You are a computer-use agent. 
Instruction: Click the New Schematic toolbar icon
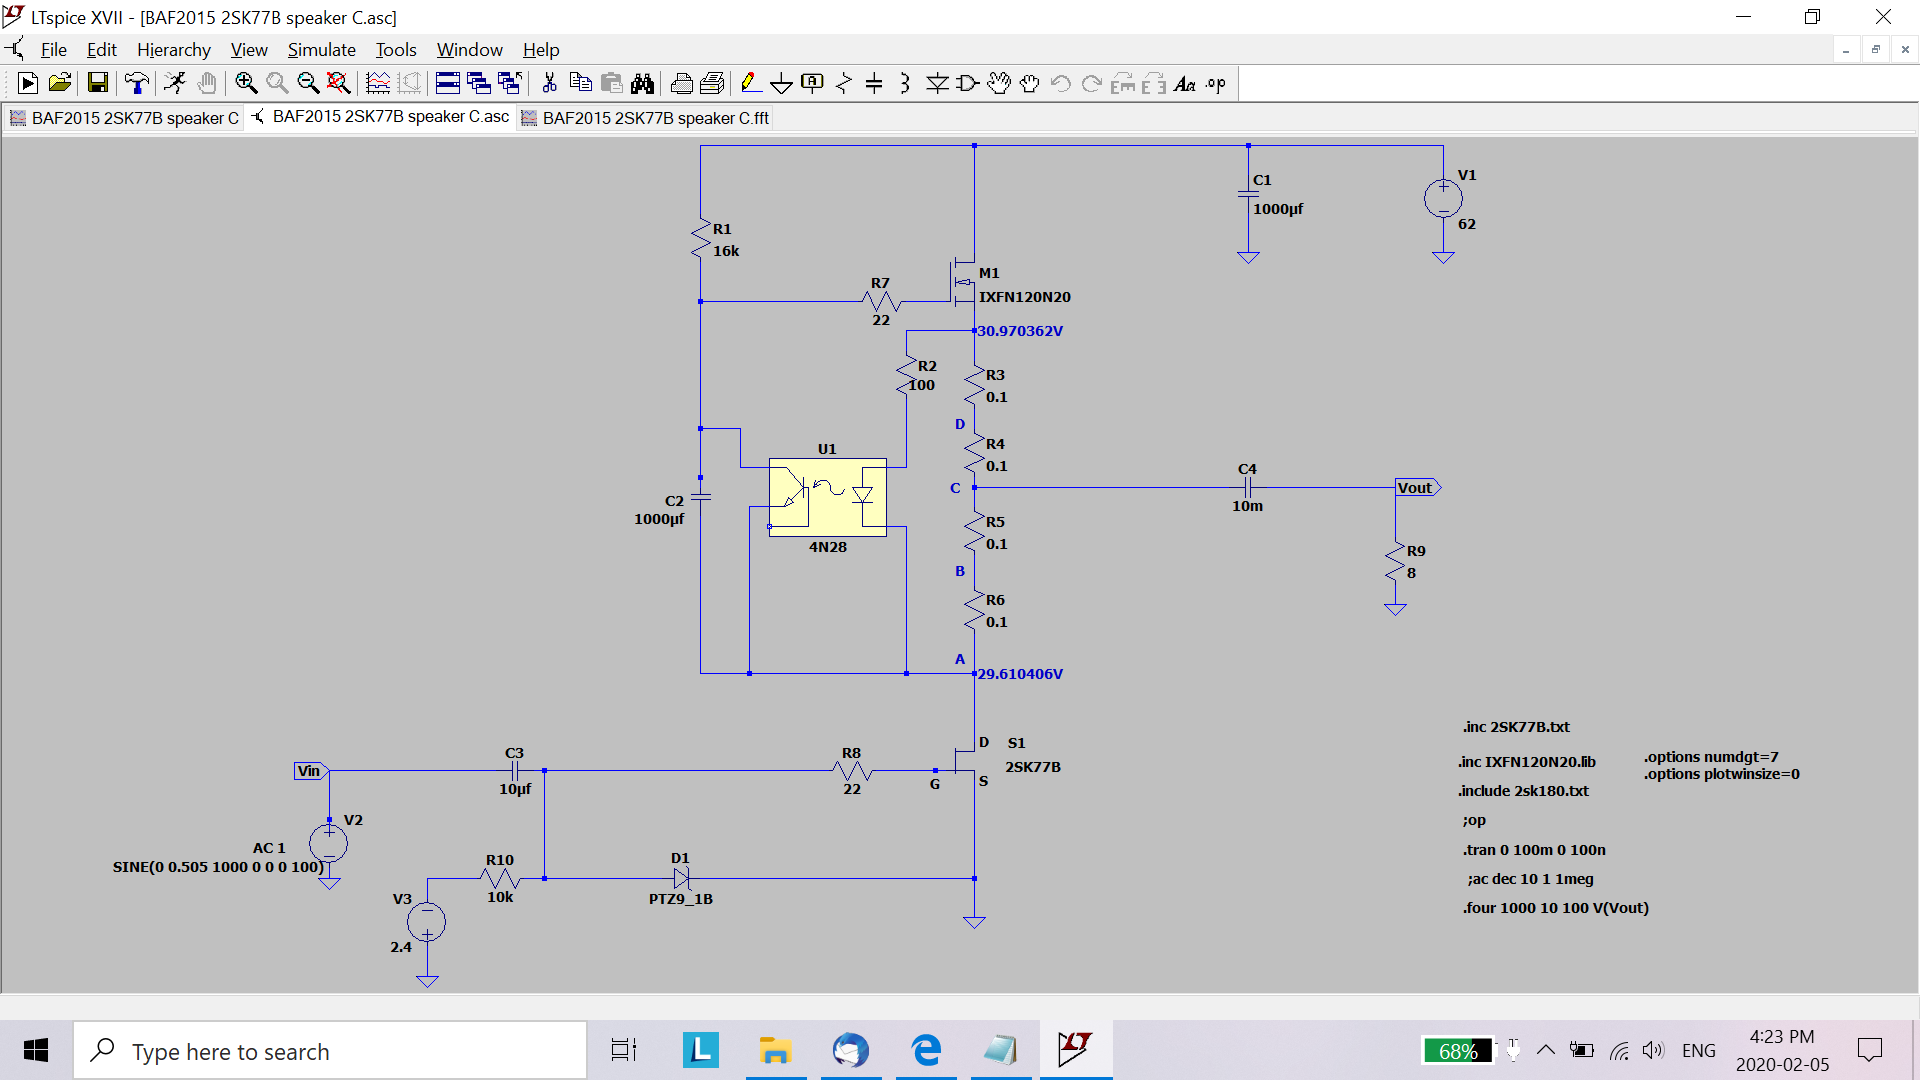click(28, 84)
